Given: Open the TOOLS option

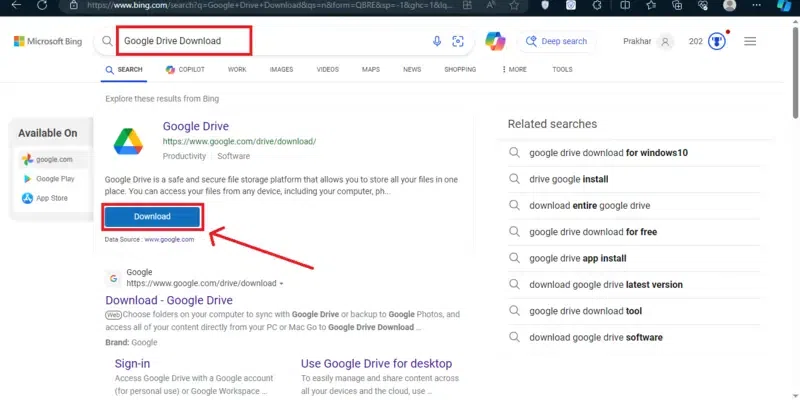Looking at the screenshot, I should (562, 70).
